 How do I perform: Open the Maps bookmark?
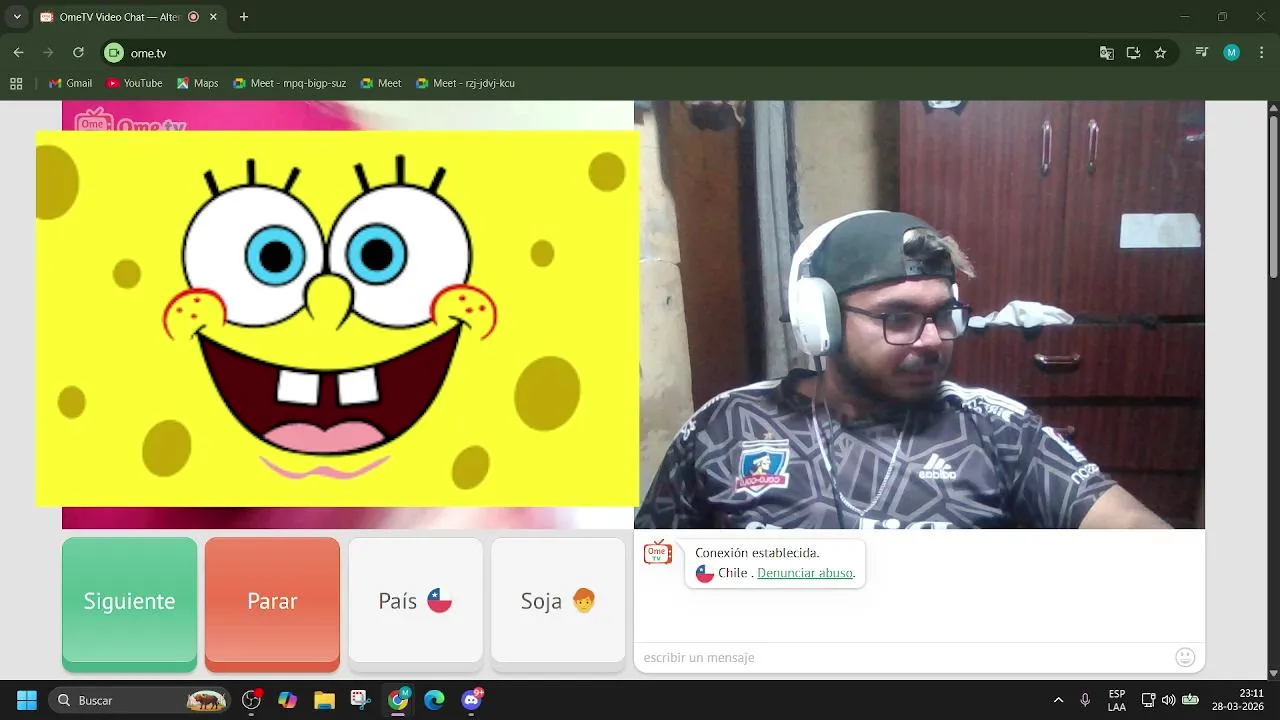coord(197,83)
